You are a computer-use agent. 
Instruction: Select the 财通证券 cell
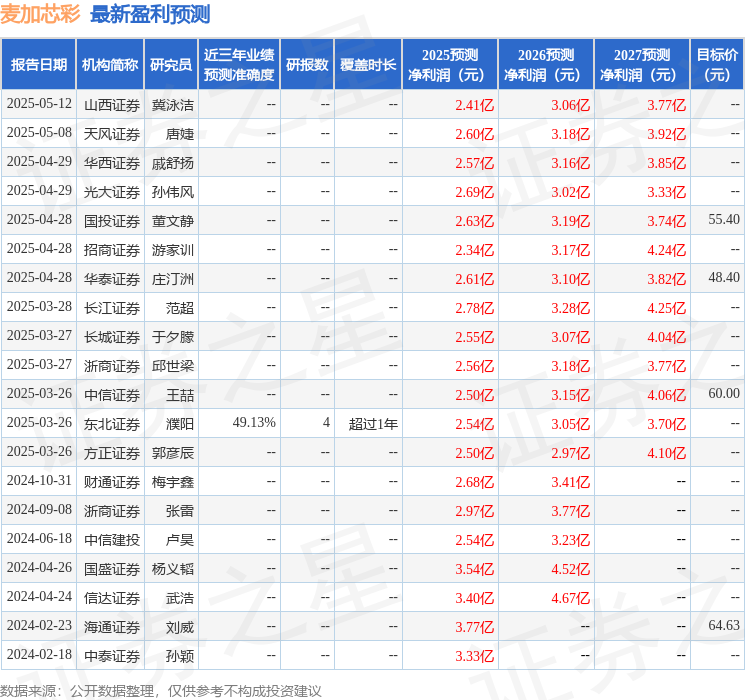112,482
